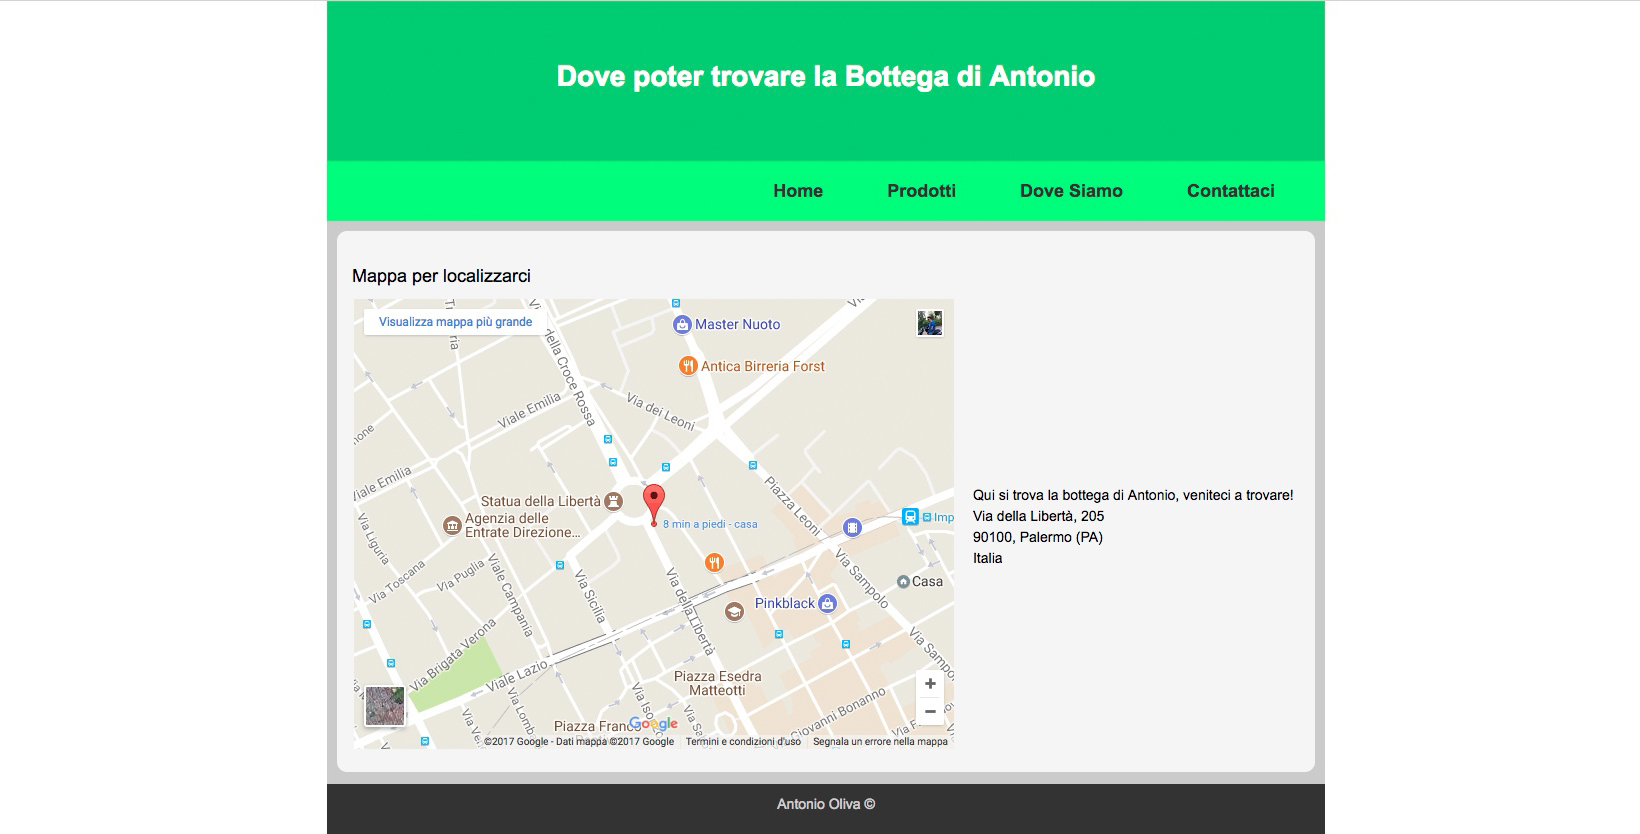Open the Contattaci page
The width and height of the screenshot is (1640, 834).
pos(1230,191)
